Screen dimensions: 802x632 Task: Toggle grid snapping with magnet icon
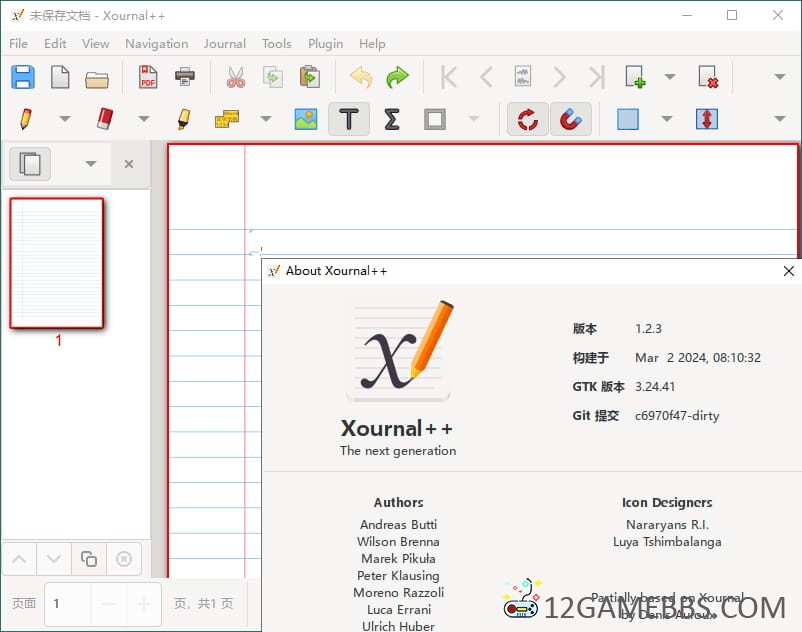(571, 119)
